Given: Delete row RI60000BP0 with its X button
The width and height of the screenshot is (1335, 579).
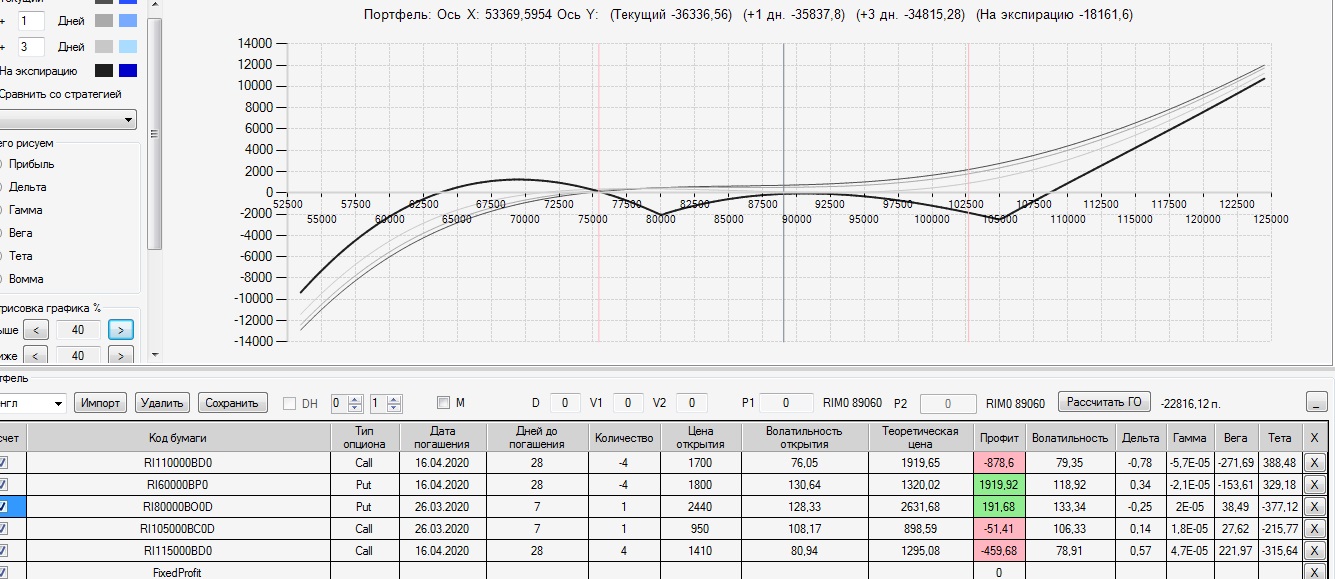Looking at the screenshot, I should coord(1314,484).
